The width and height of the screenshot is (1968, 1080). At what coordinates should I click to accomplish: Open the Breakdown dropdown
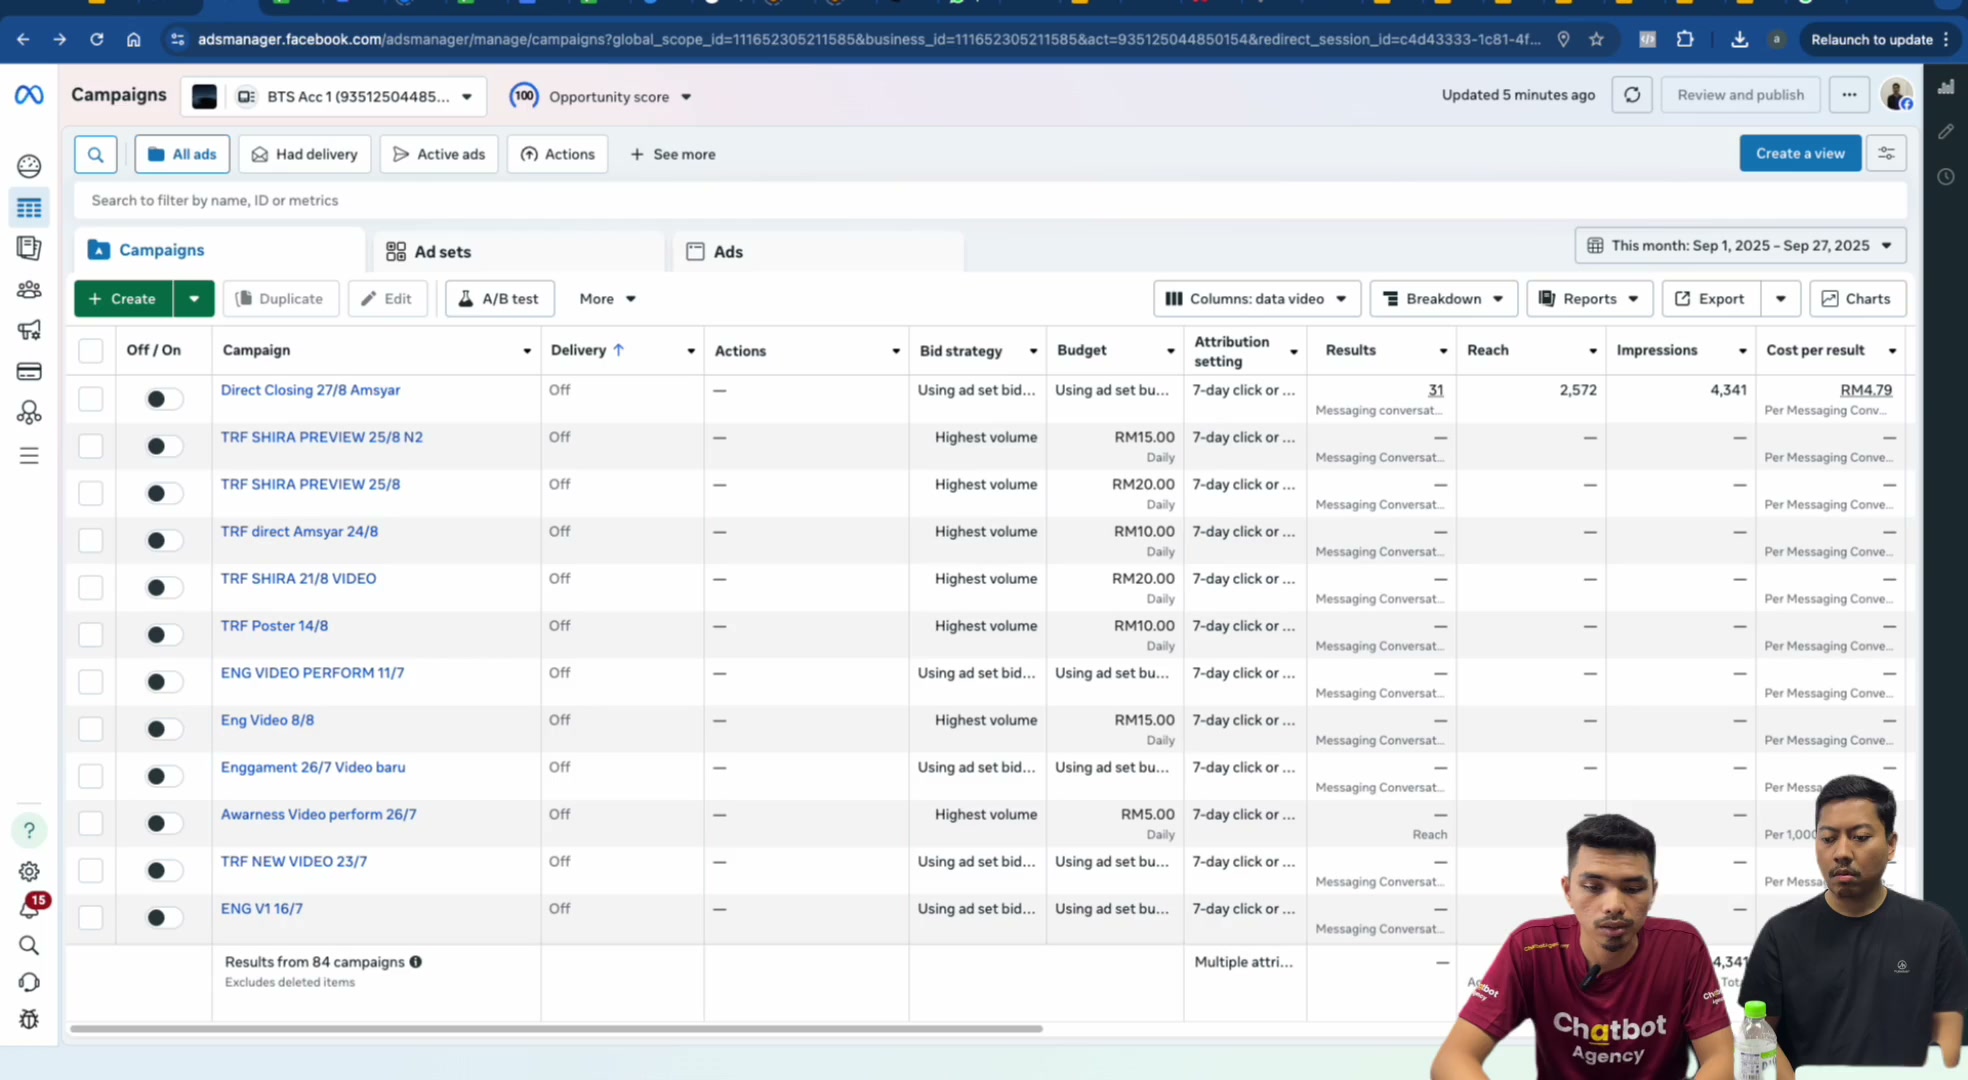tap(1443, 299)
